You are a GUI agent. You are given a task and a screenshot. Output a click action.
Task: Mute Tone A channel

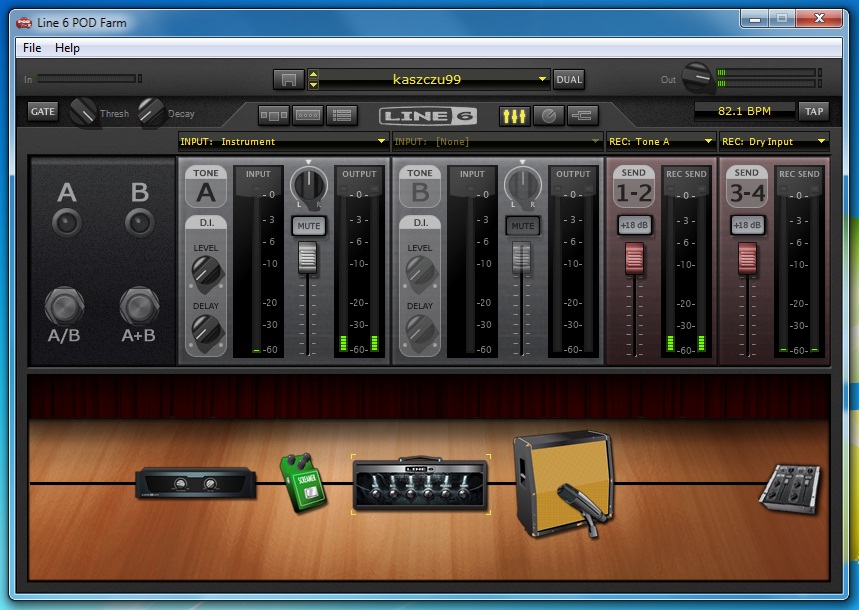tap(308, 226)
